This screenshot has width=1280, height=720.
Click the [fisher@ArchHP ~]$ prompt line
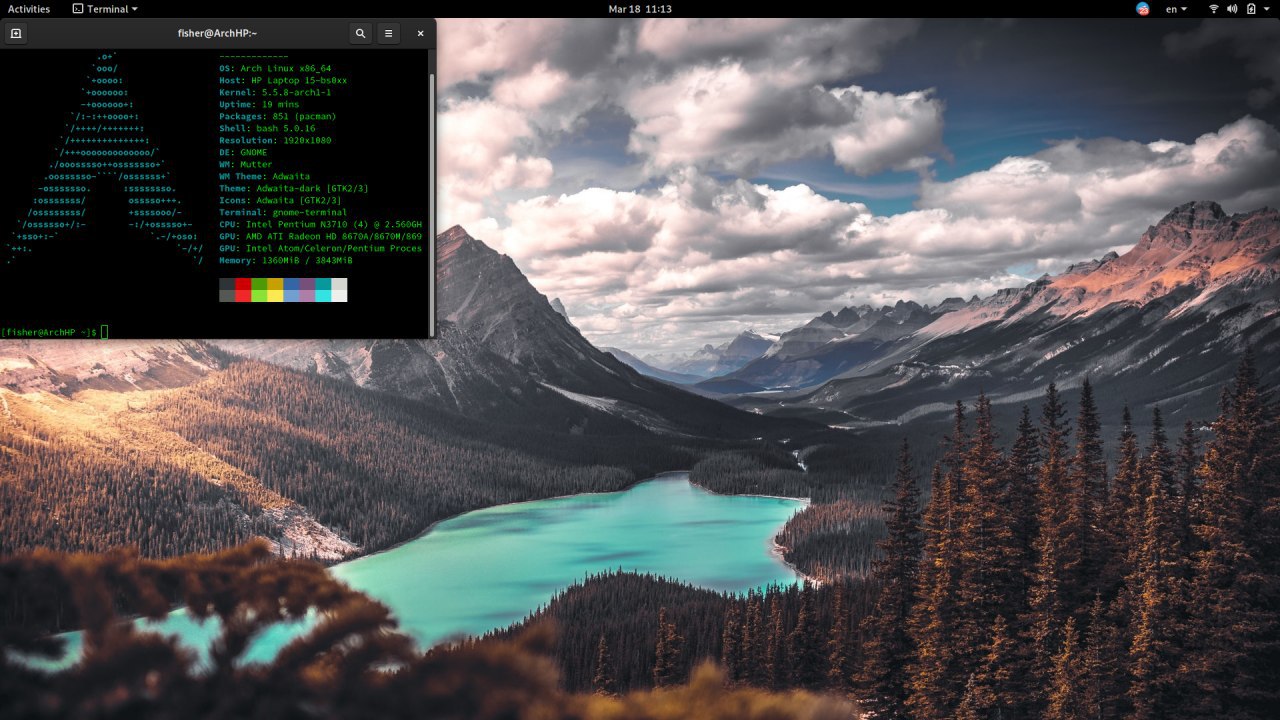[x=50, y=332]
